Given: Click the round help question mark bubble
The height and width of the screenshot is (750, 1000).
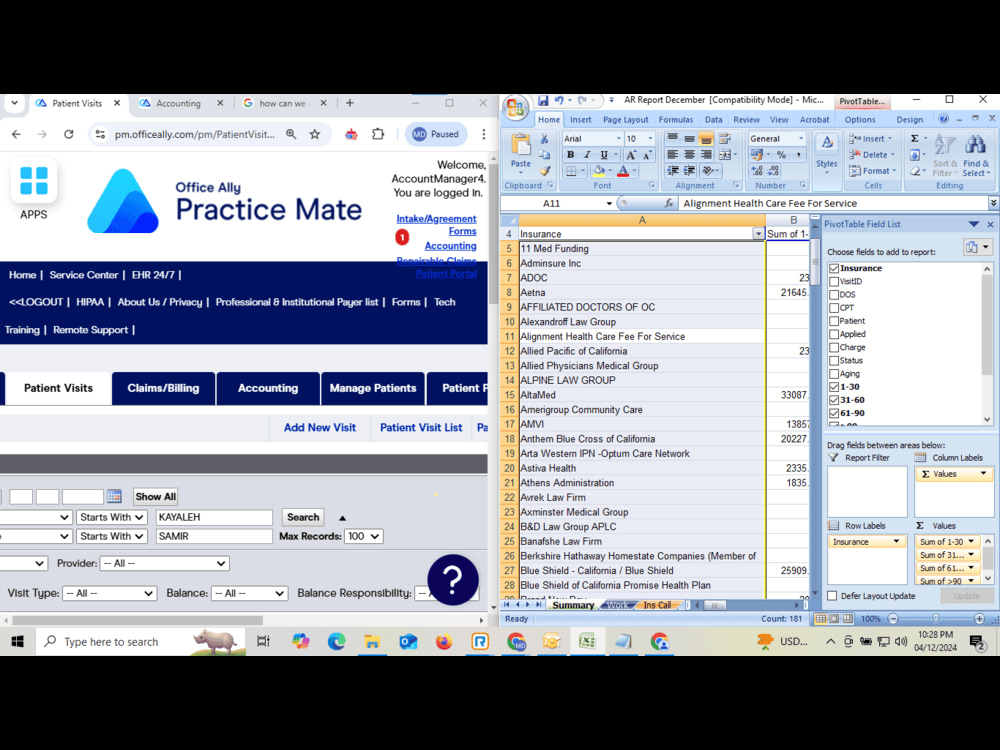Looking at the screenshot, I should point(453,580).
